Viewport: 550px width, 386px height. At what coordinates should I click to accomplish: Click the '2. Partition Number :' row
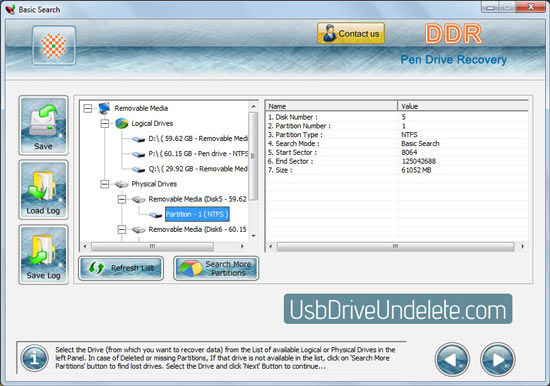tap(397, 126)
